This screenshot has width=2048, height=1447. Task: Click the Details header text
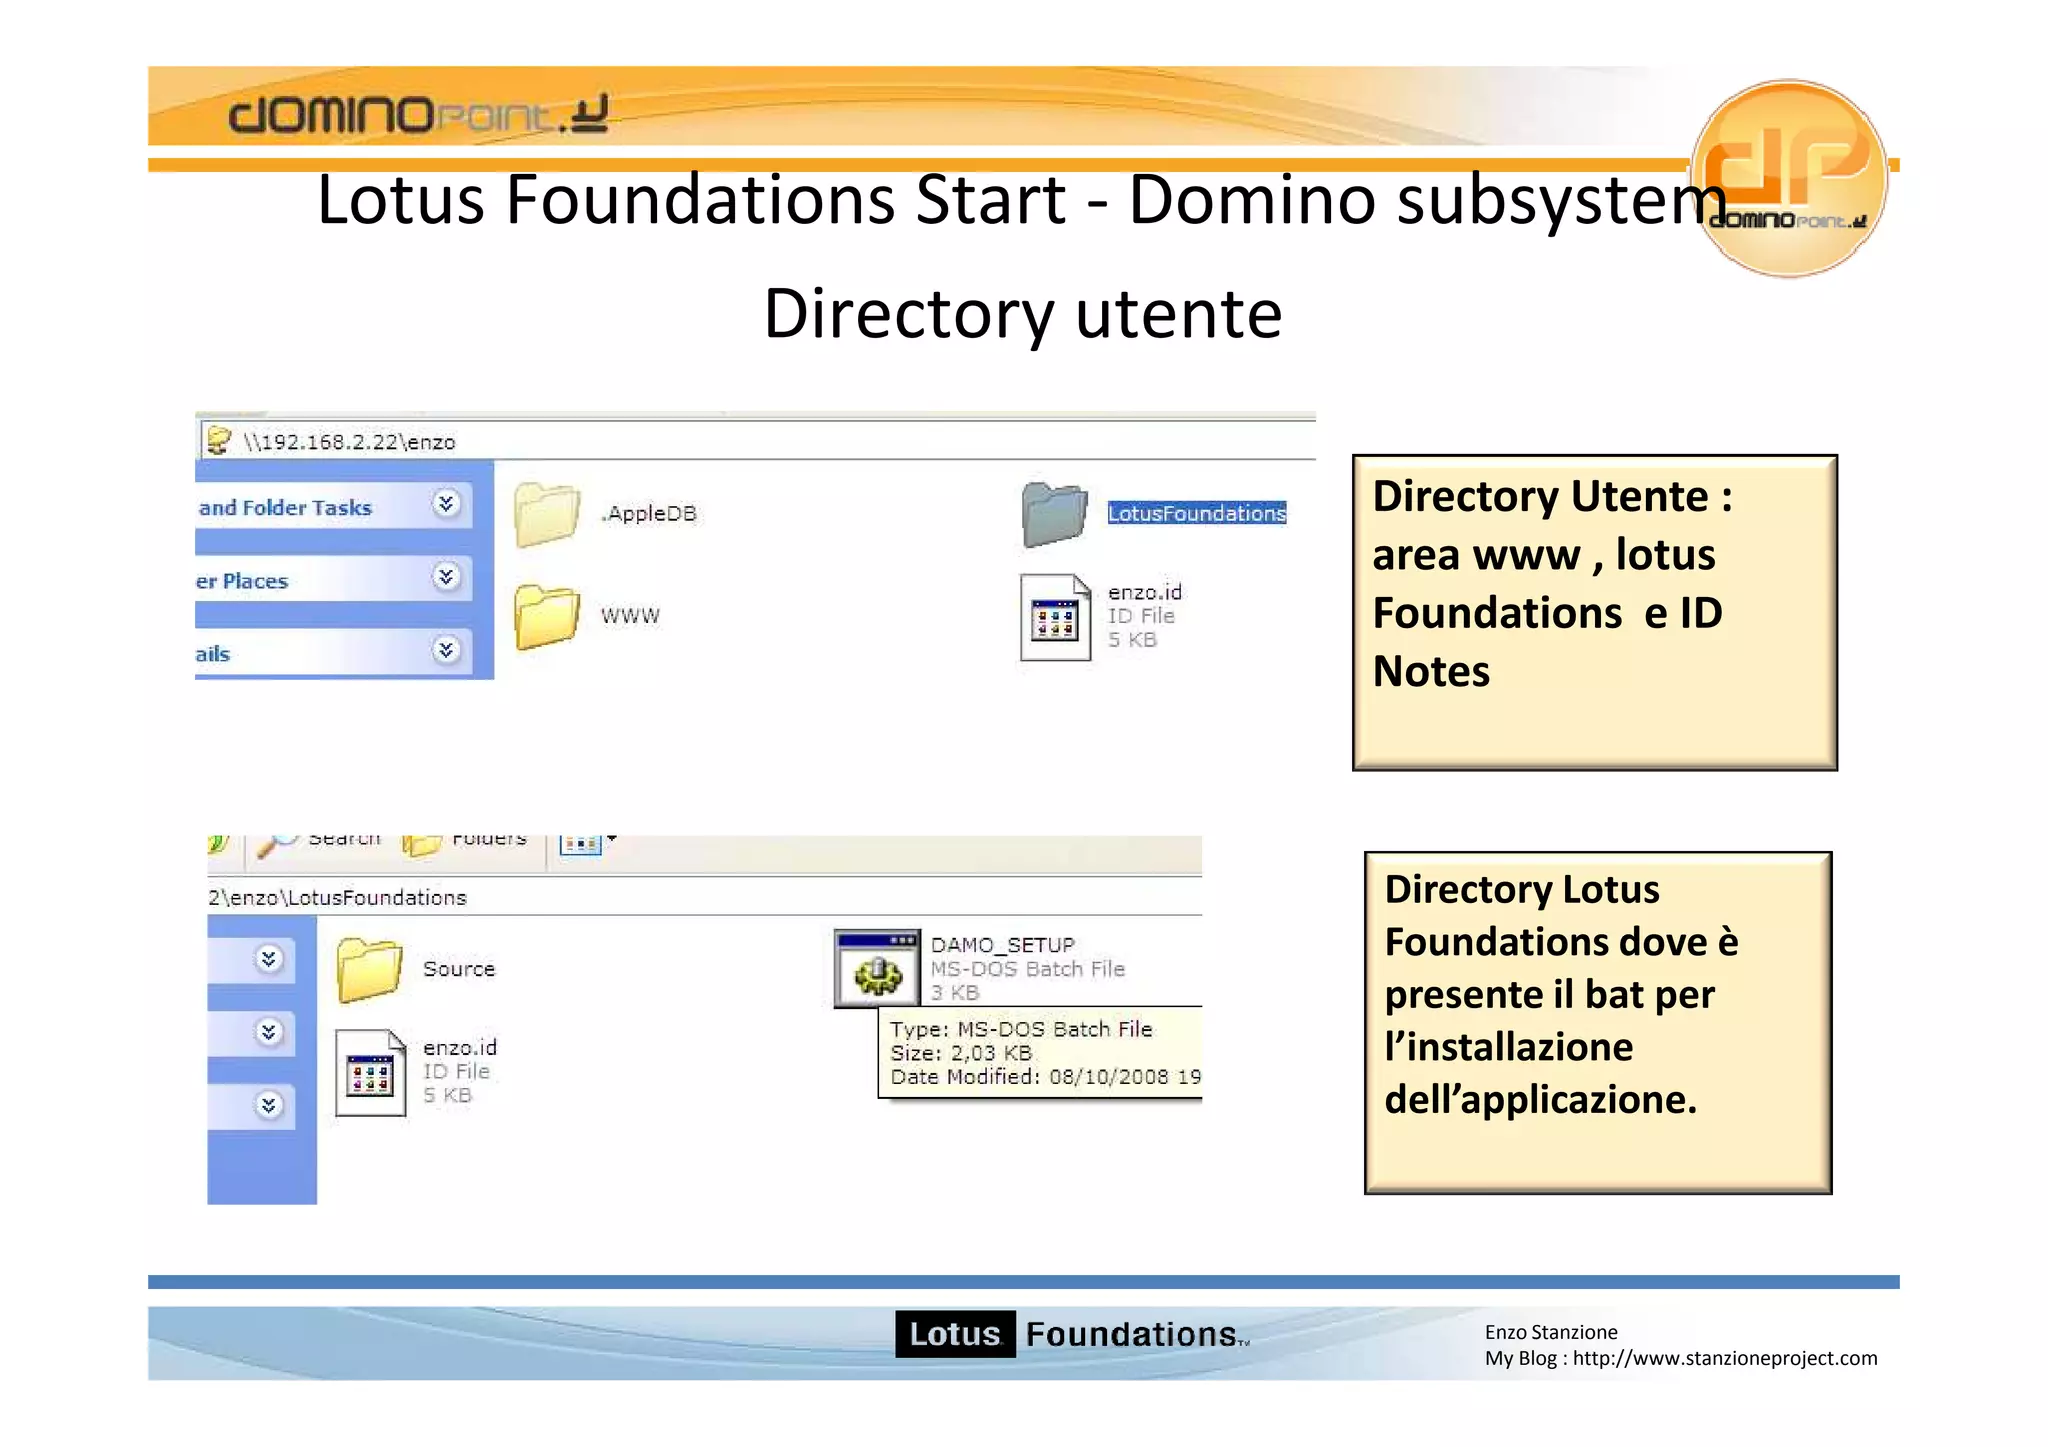(x=213, y=654)
